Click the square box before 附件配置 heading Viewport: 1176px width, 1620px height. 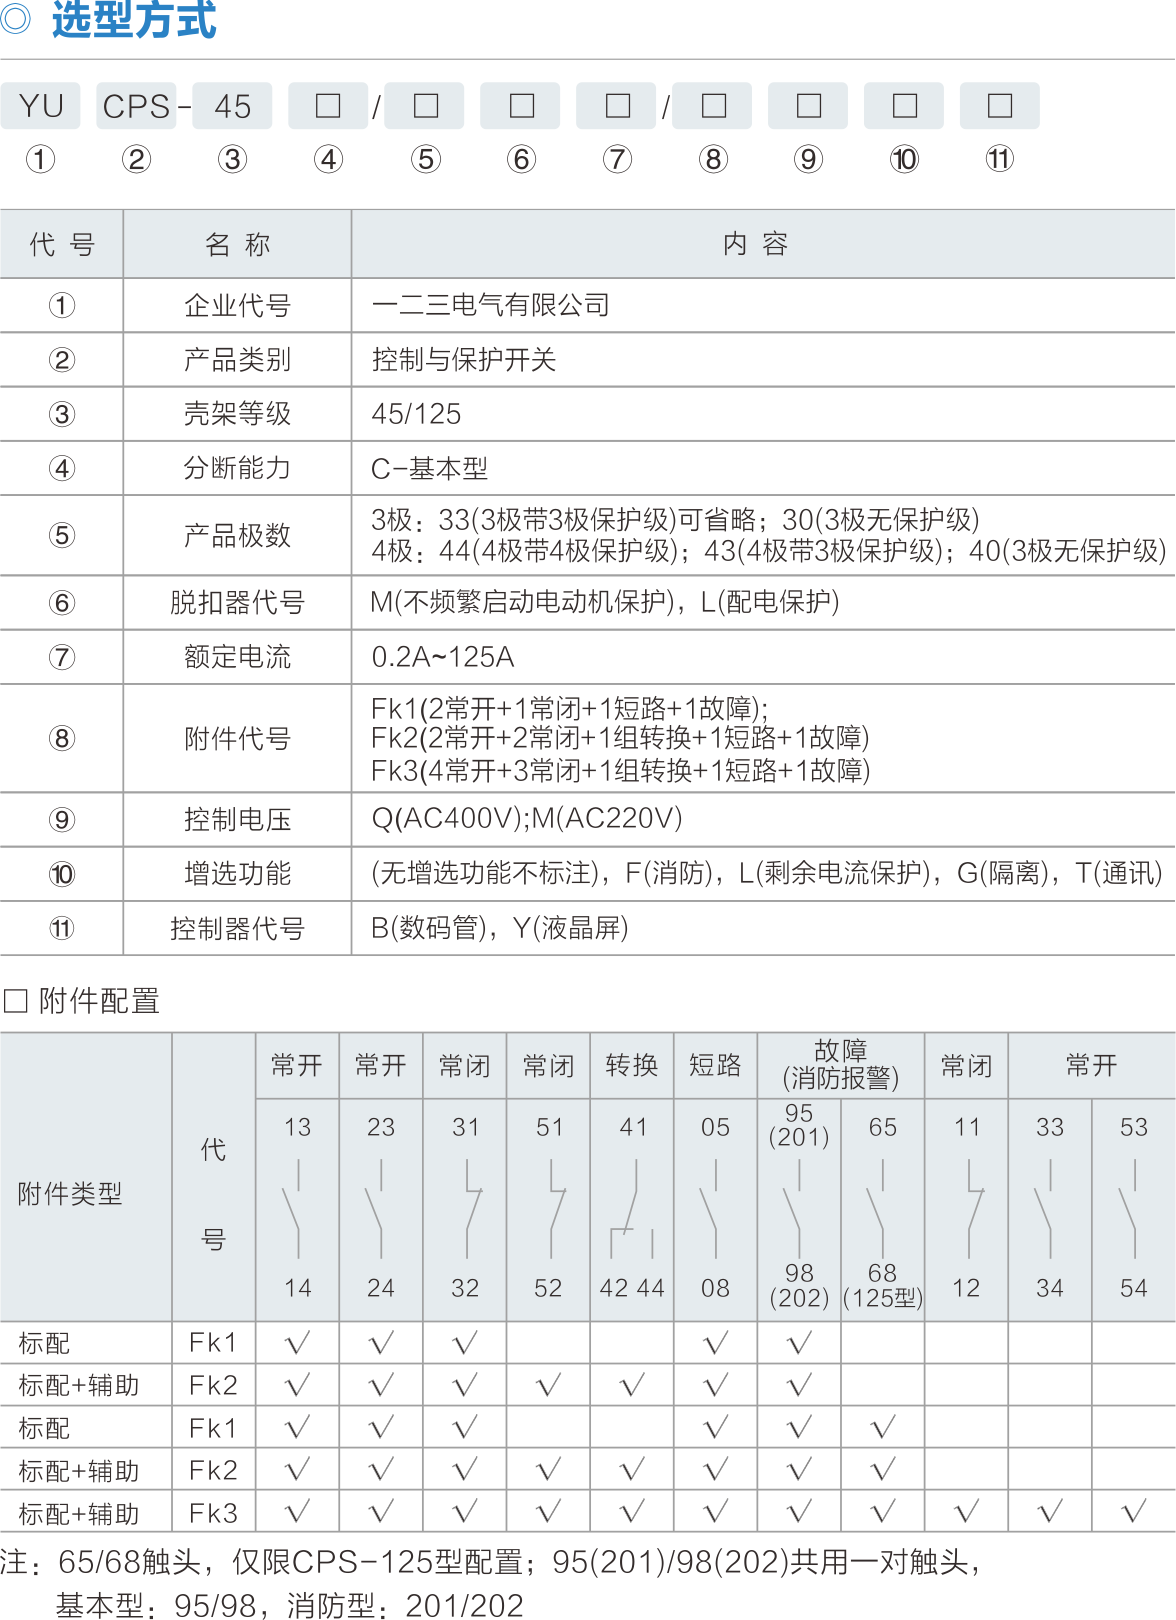pos(16,1000)
